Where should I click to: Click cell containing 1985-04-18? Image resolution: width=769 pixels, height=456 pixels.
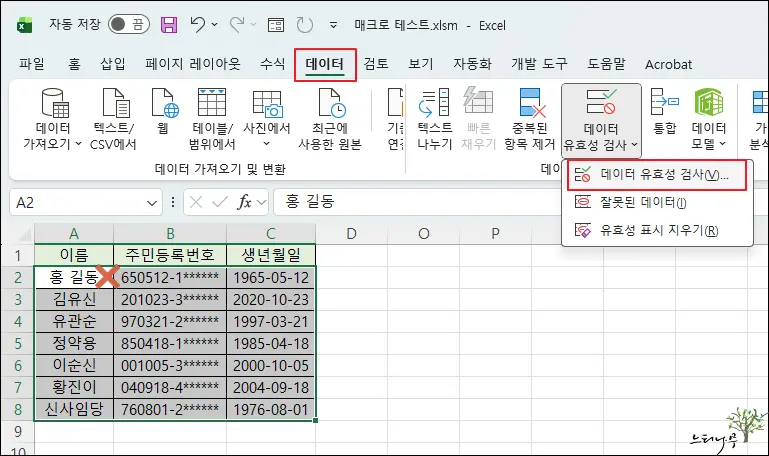coord(271,343)
